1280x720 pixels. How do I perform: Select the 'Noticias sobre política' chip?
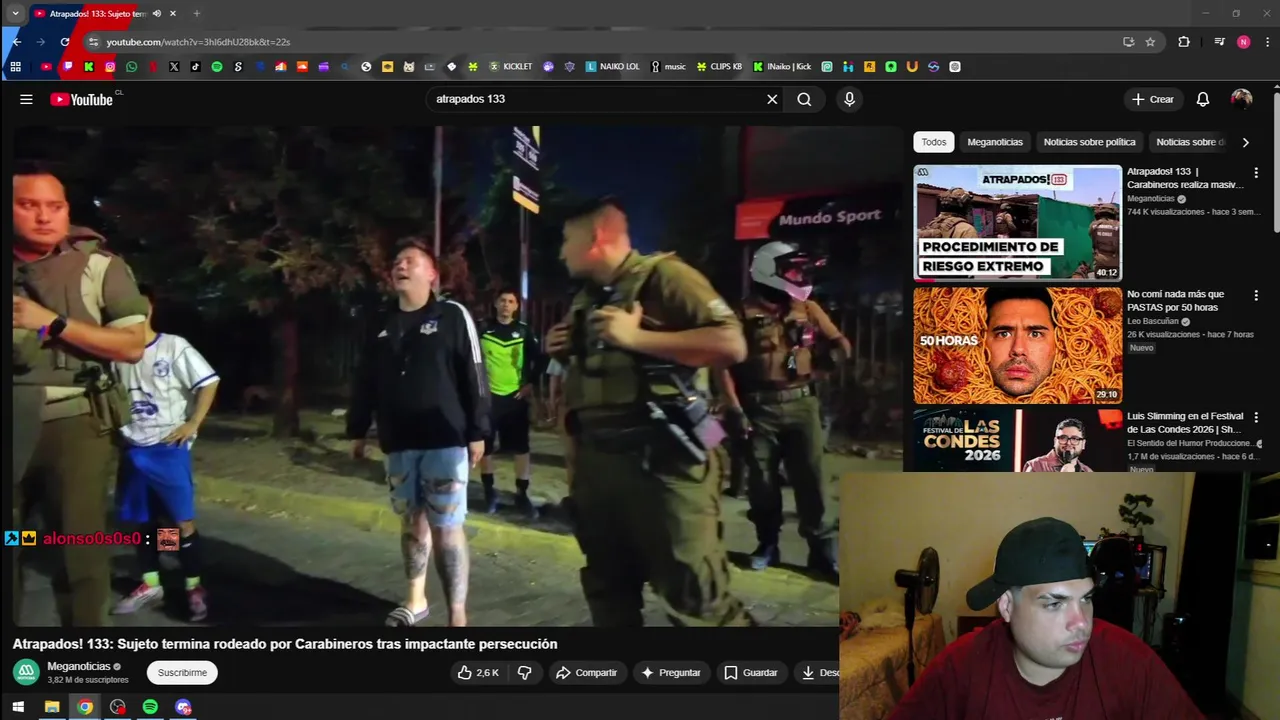[x=1089, y=142]
